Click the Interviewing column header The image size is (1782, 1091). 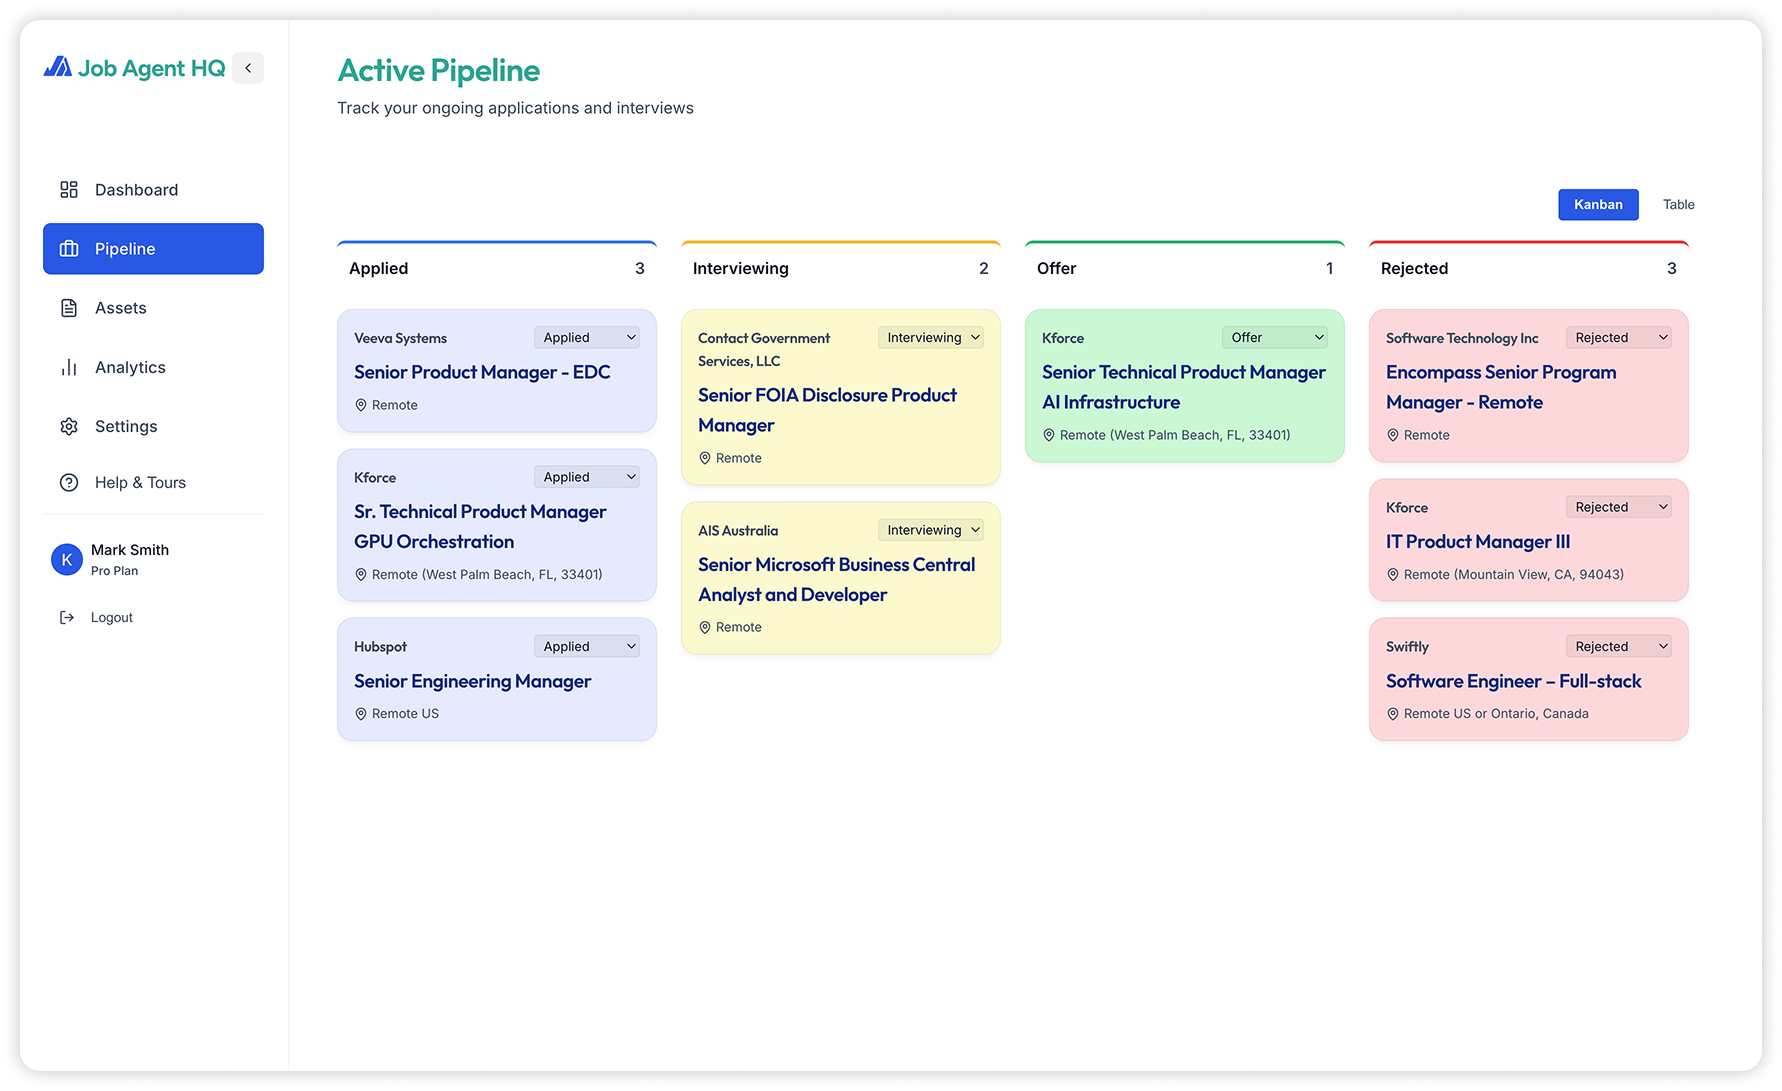pos(741,268)
